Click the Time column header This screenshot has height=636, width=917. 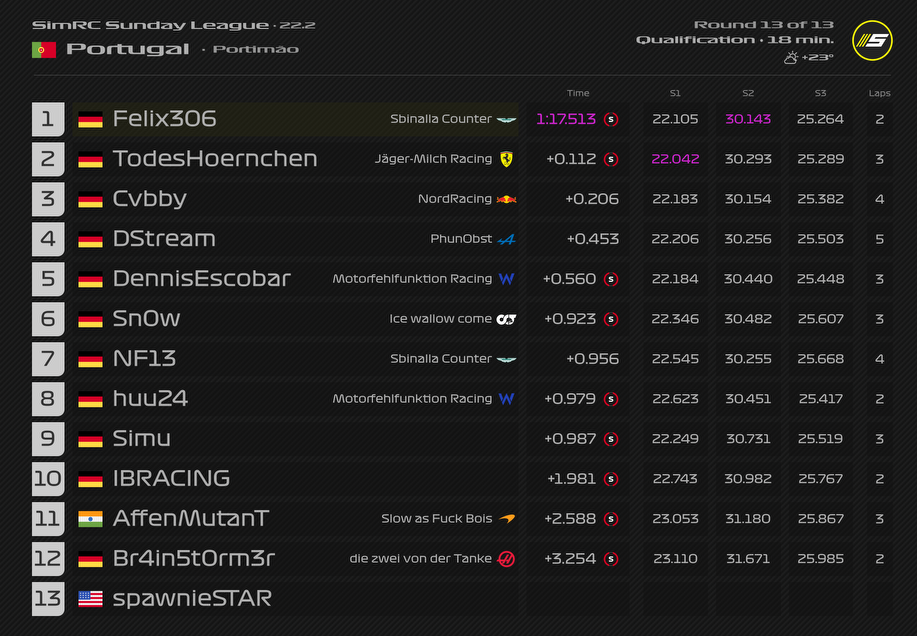tap(578, 93)
